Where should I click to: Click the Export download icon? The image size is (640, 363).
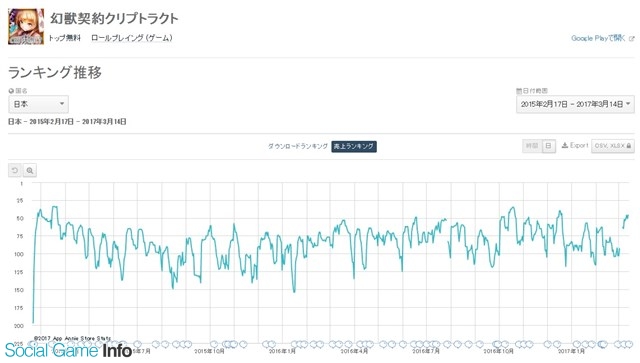click(565, 145)
